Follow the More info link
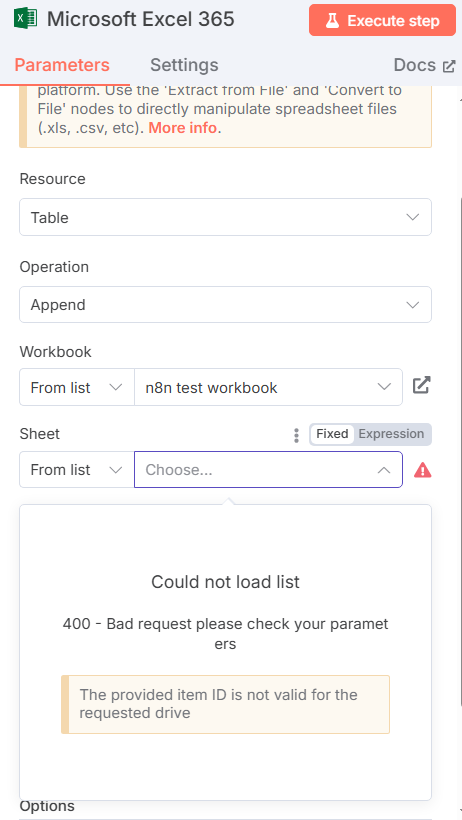462x820 pixels. tap(183, 128)
